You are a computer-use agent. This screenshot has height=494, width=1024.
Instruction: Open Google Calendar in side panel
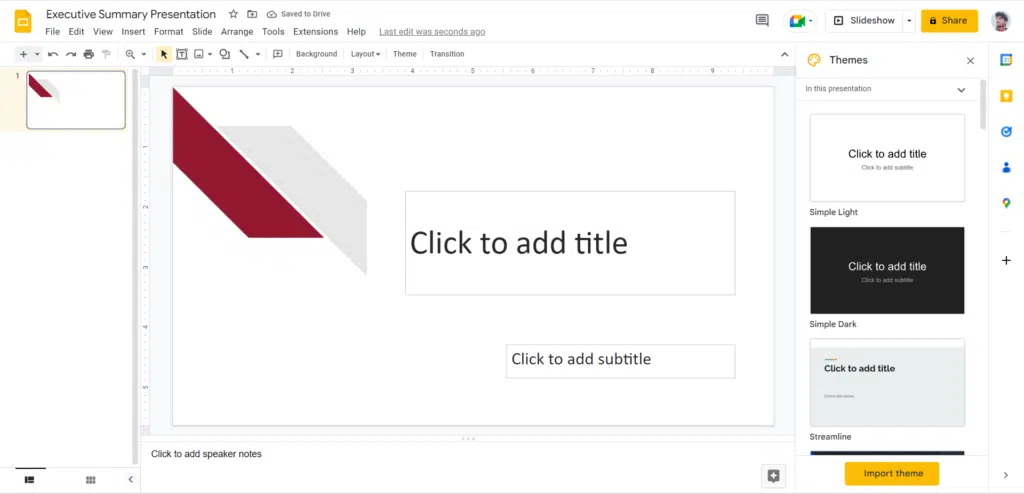tap(1006, 59)
